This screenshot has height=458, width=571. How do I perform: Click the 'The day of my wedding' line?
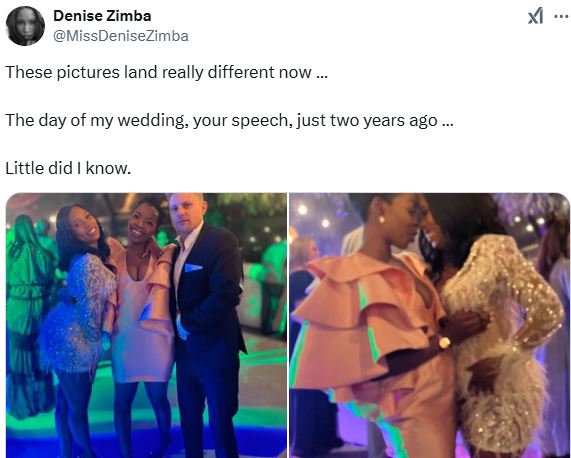pyautogui.click(x=229, y=120)
